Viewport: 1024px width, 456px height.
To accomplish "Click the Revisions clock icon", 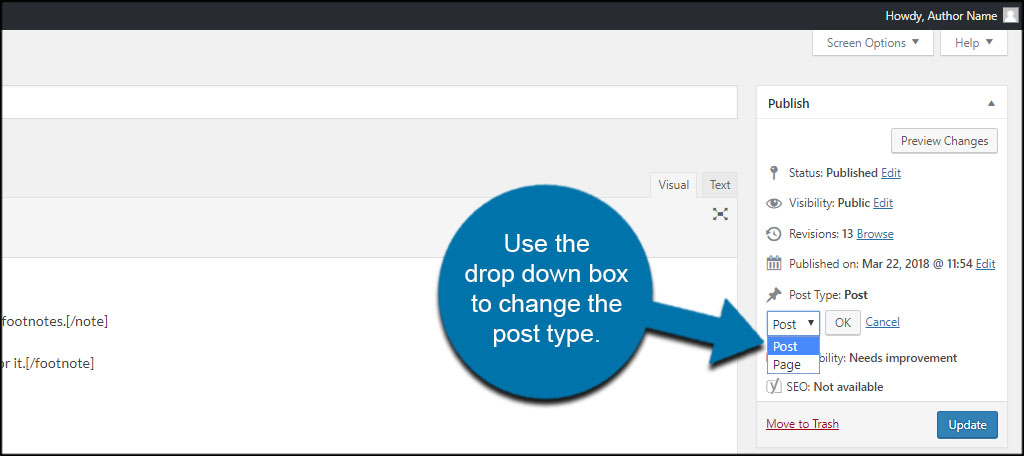I will click(x=774, y=234).
